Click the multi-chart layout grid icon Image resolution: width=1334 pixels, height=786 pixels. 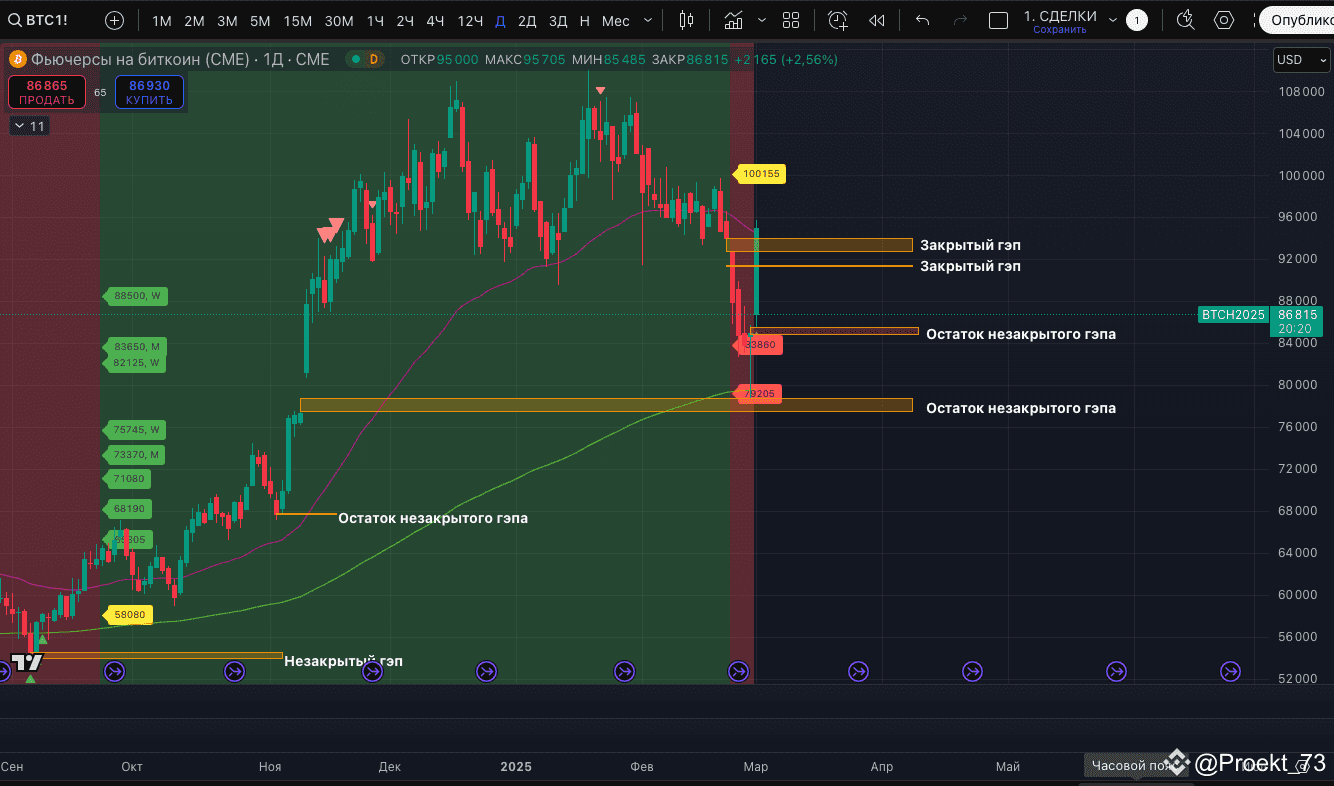click(790, 19)
